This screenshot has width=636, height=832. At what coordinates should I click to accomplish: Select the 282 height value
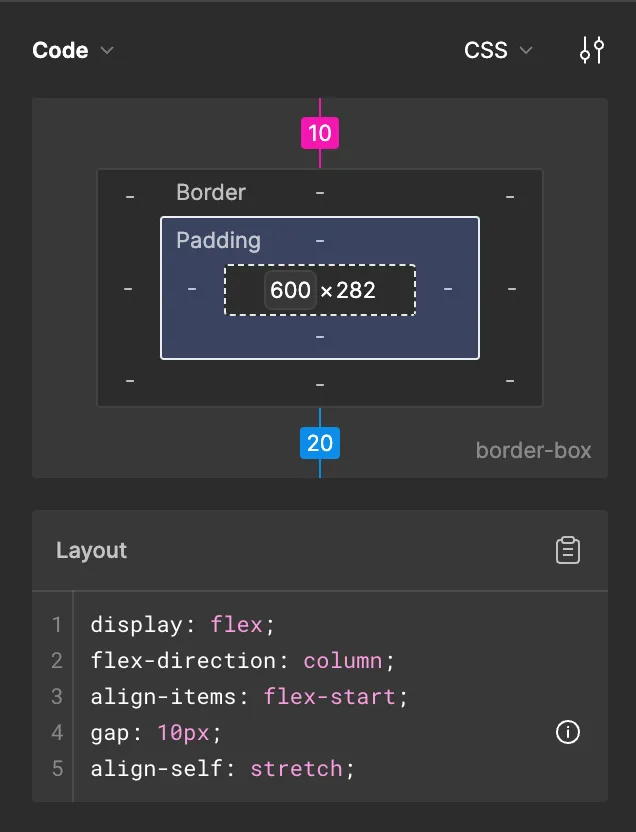point(355,290)
